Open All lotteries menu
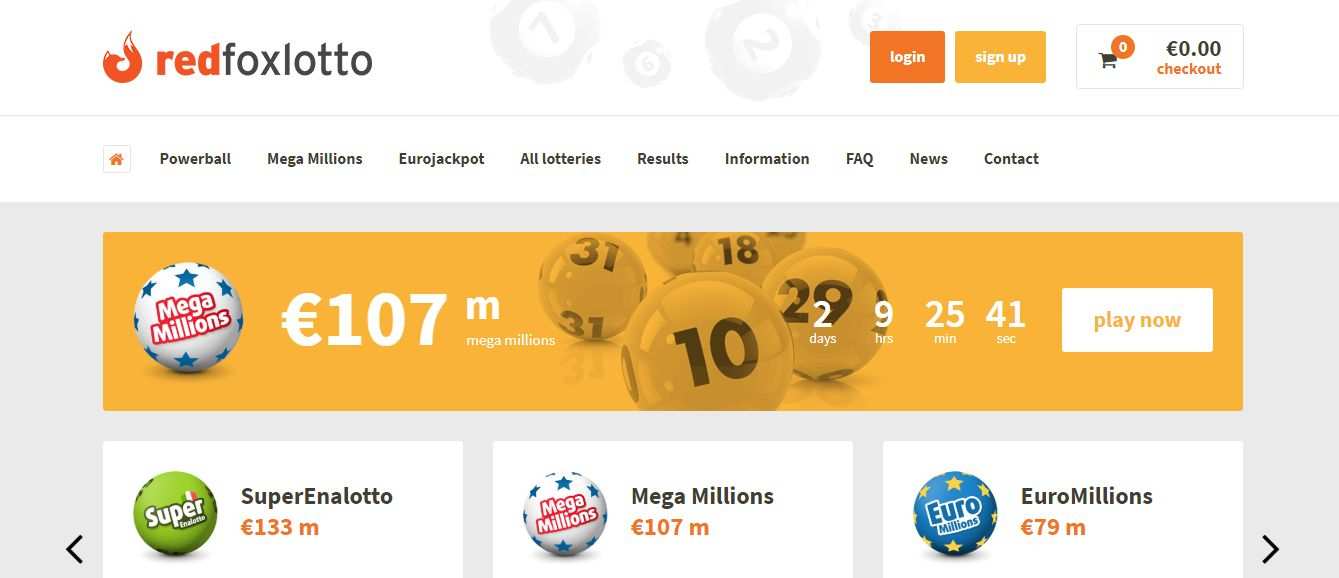 (x=560, y=159)
